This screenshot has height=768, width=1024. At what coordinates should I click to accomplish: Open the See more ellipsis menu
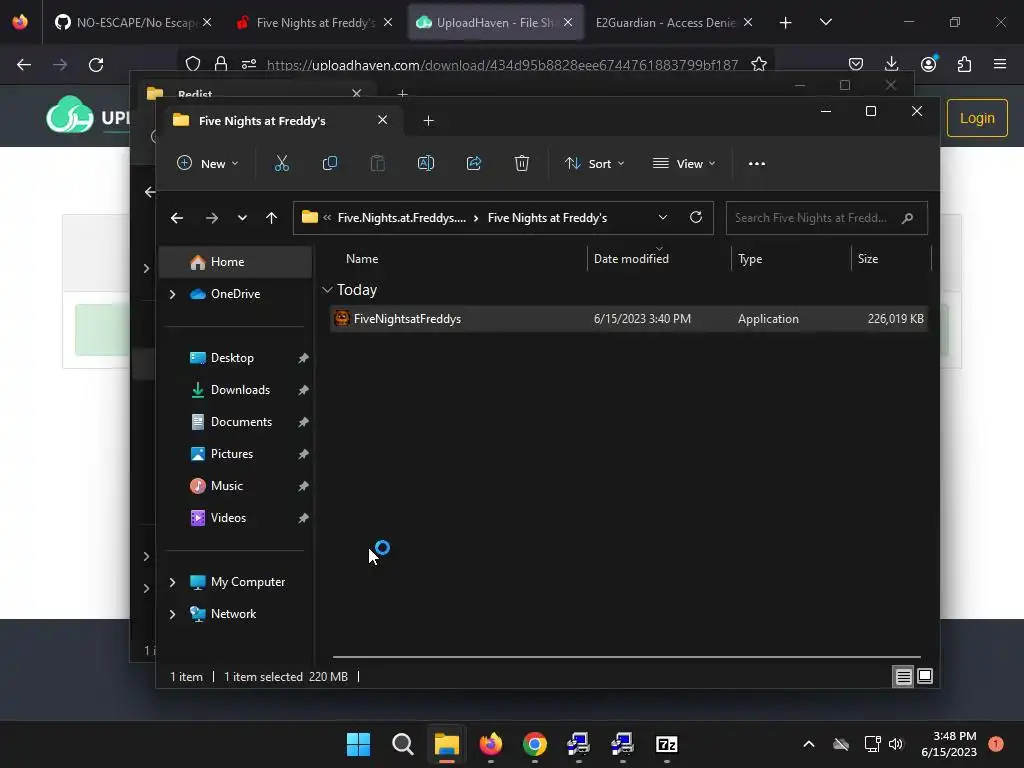[x=757, y=163]
